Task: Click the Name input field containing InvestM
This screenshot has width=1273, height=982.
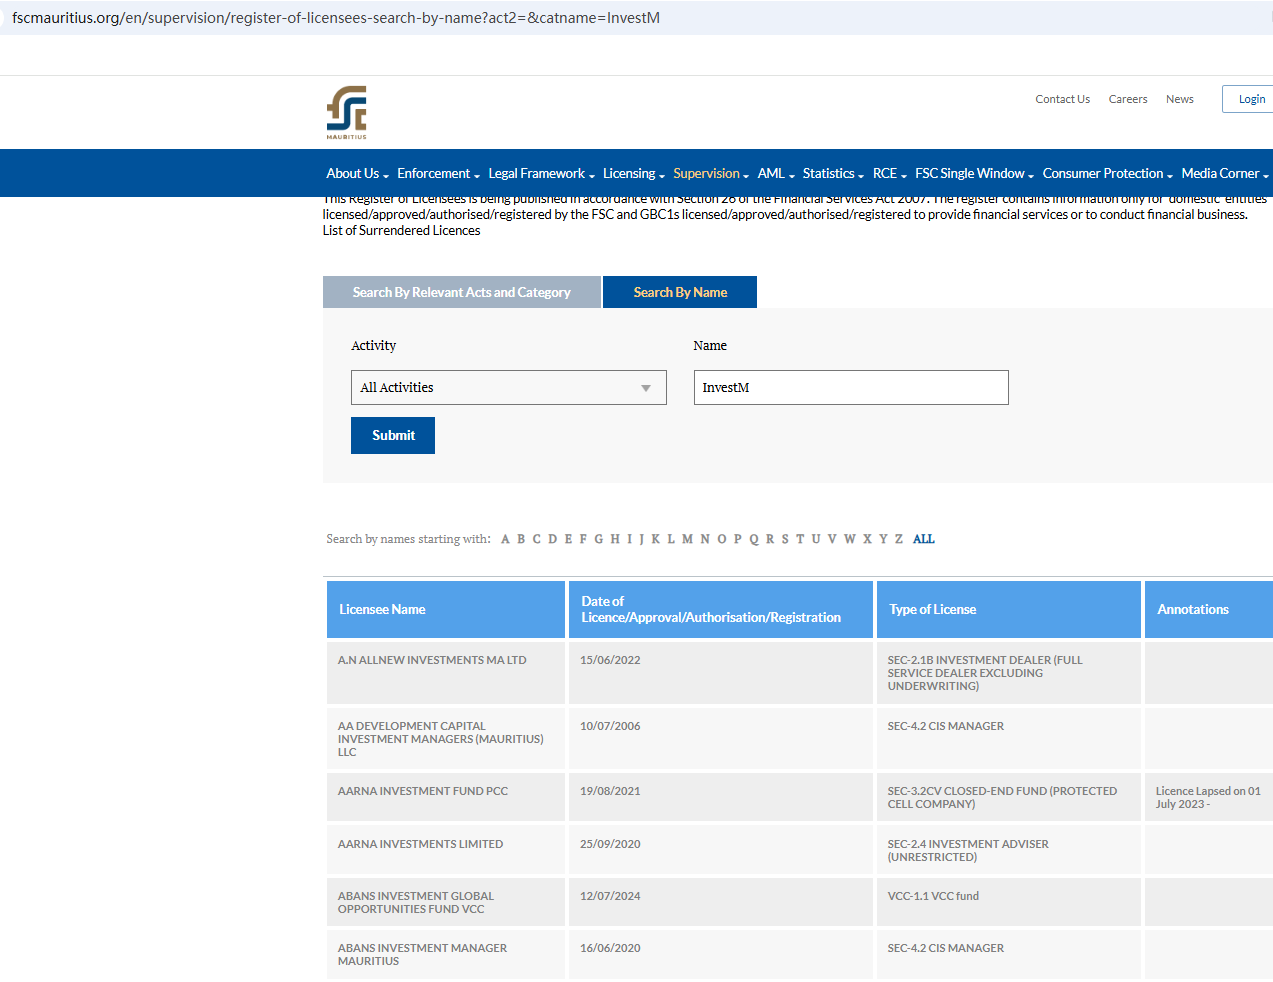Action: (x=851, y=388)
